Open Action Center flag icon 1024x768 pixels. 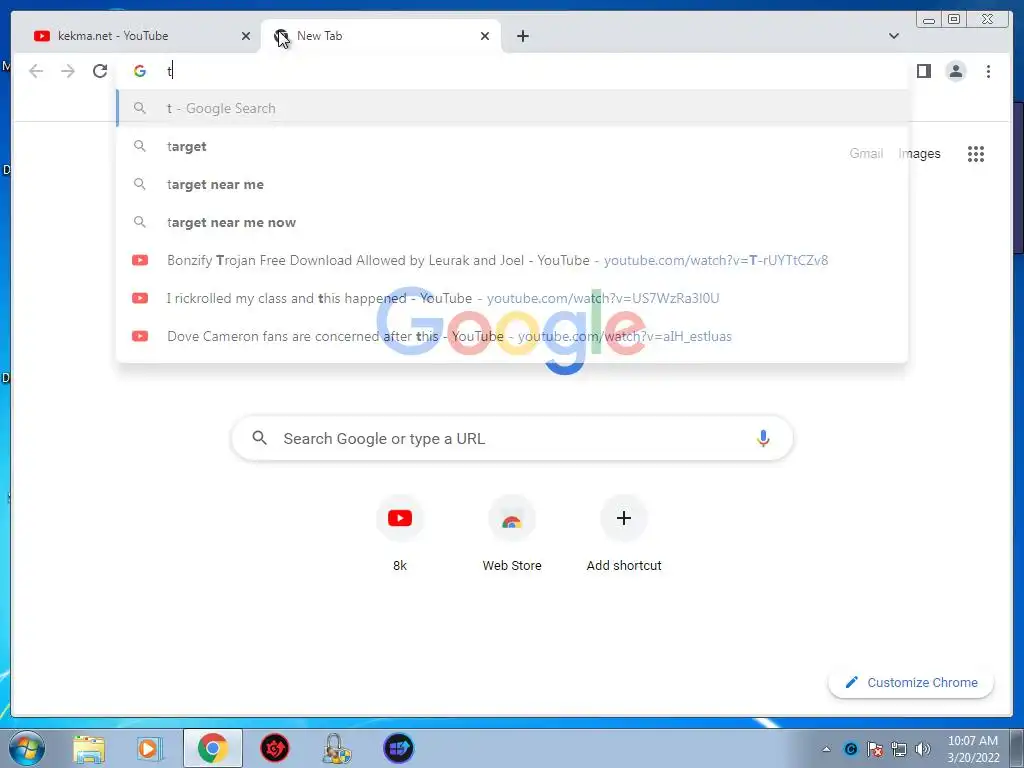pyautogui.click(x=874, y=749)
